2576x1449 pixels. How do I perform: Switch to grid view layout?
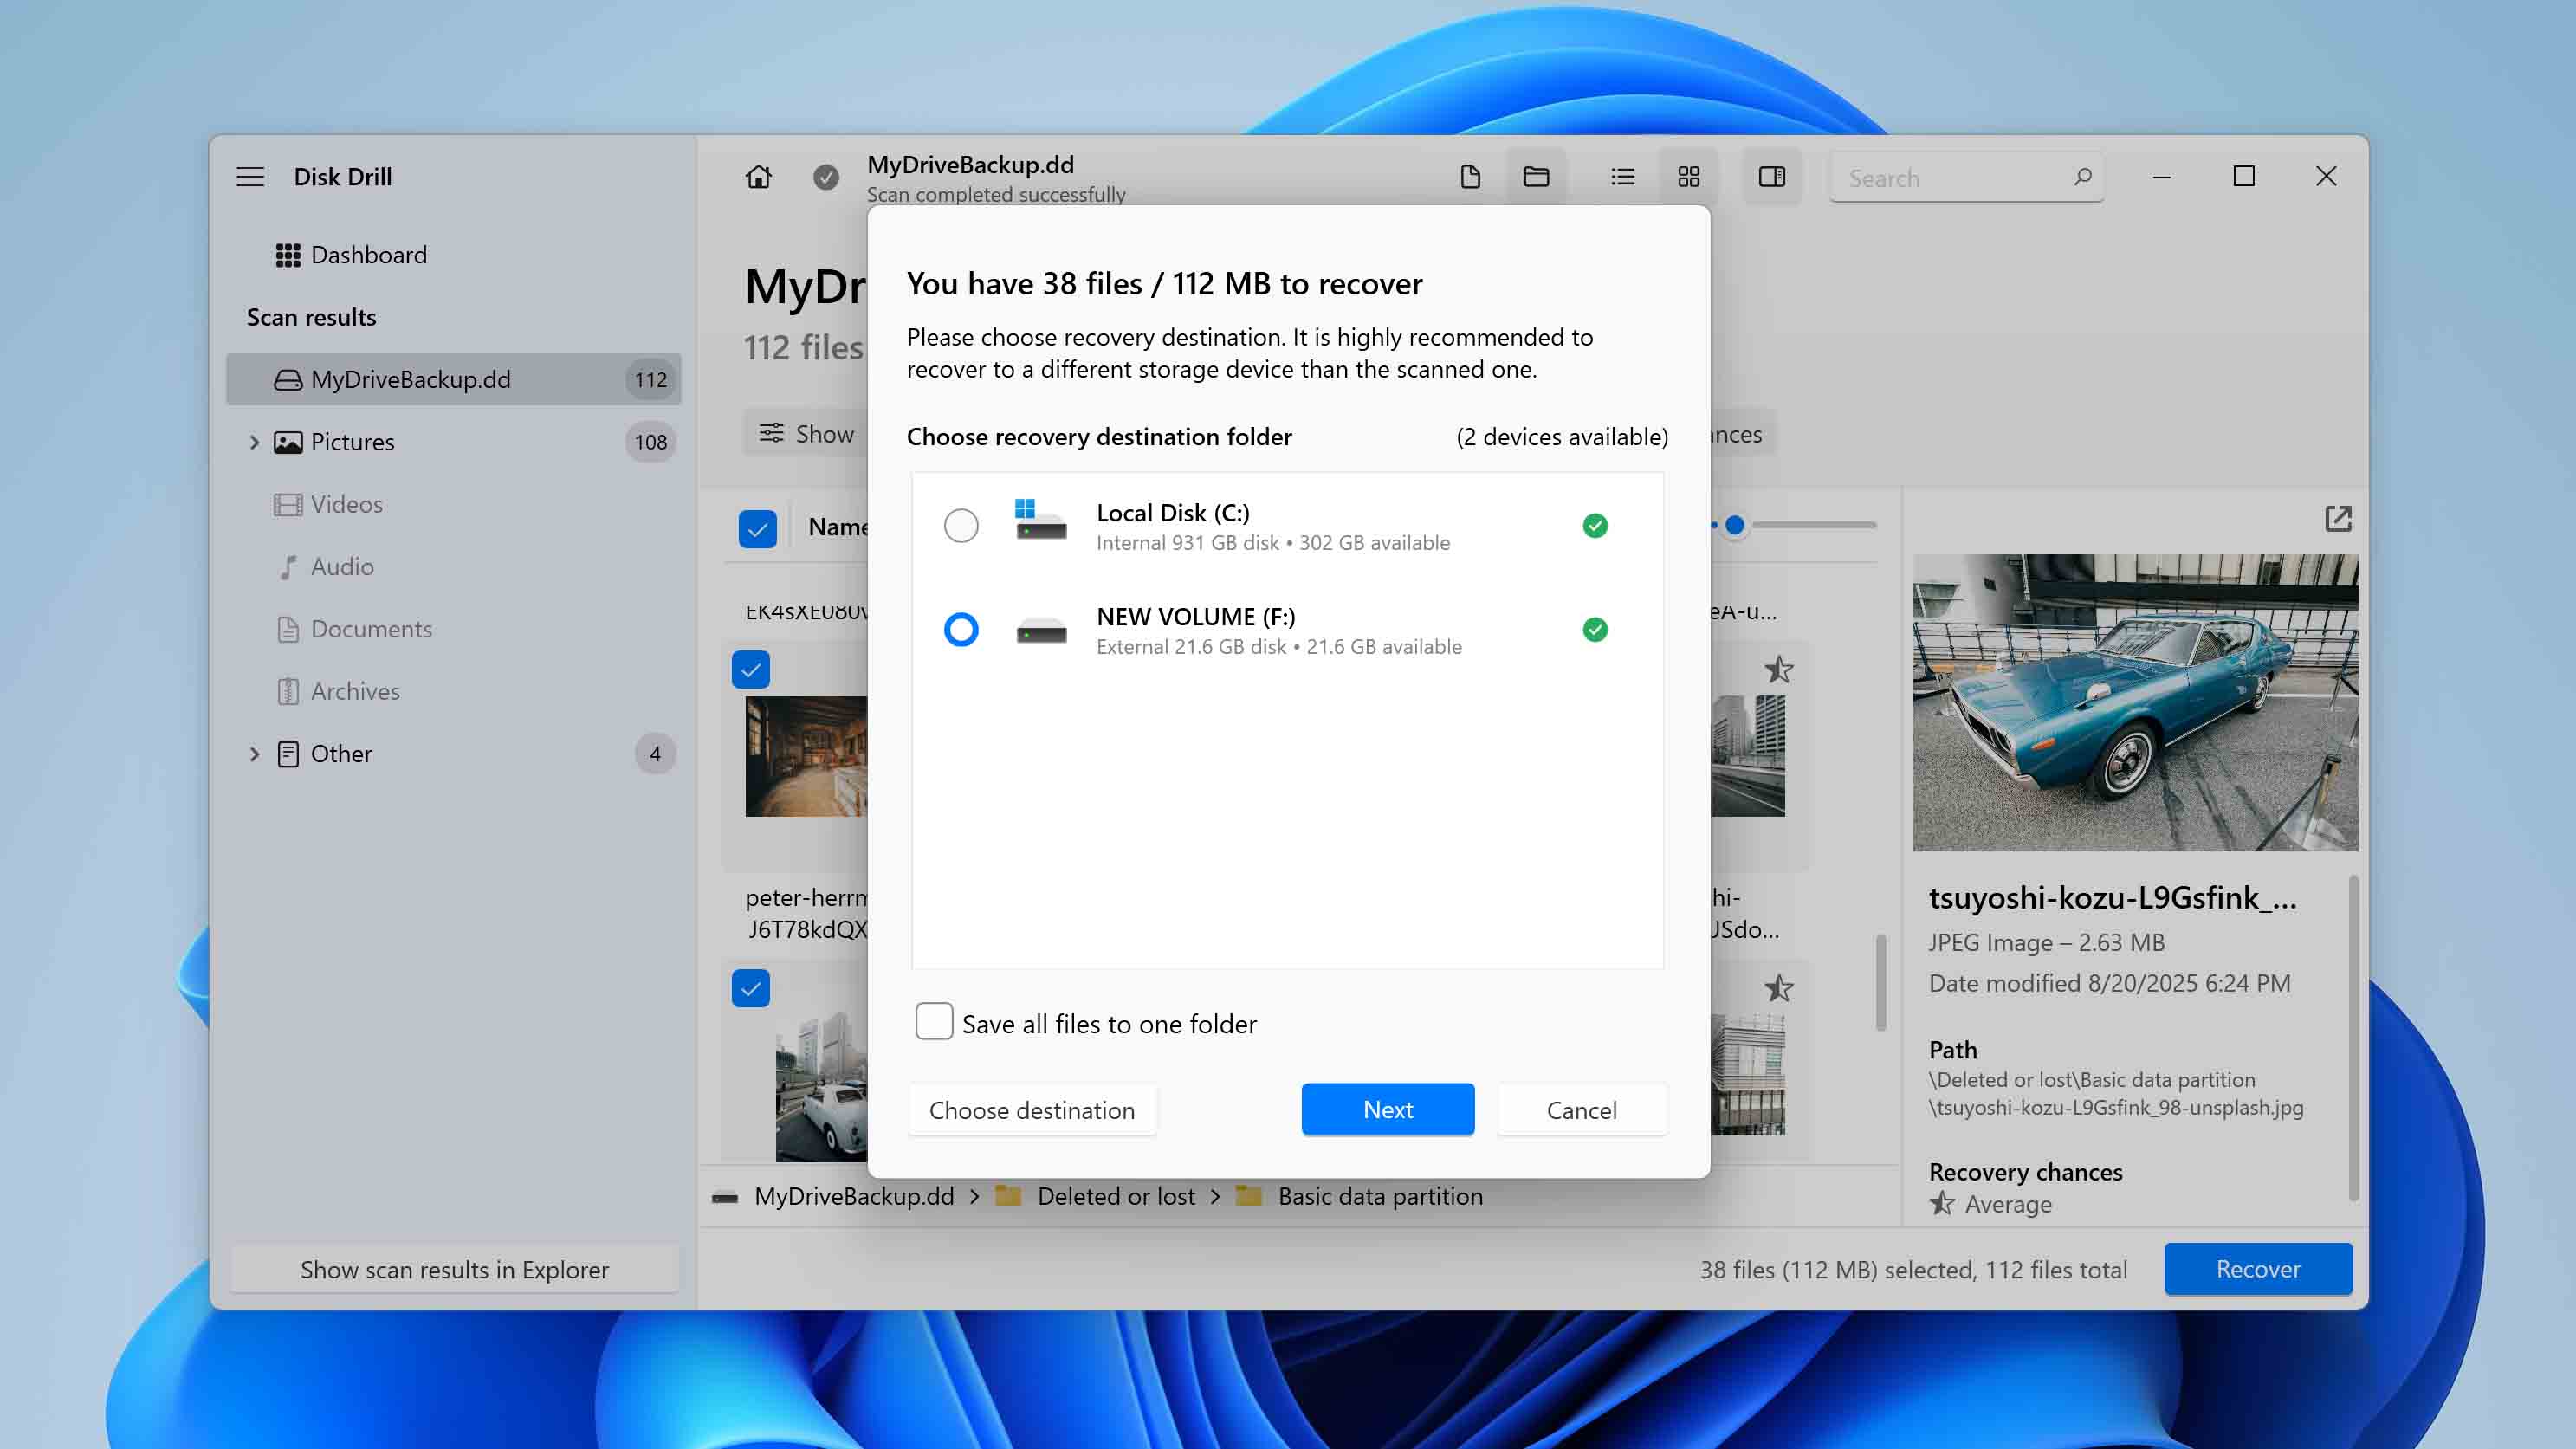[1689, 176]
